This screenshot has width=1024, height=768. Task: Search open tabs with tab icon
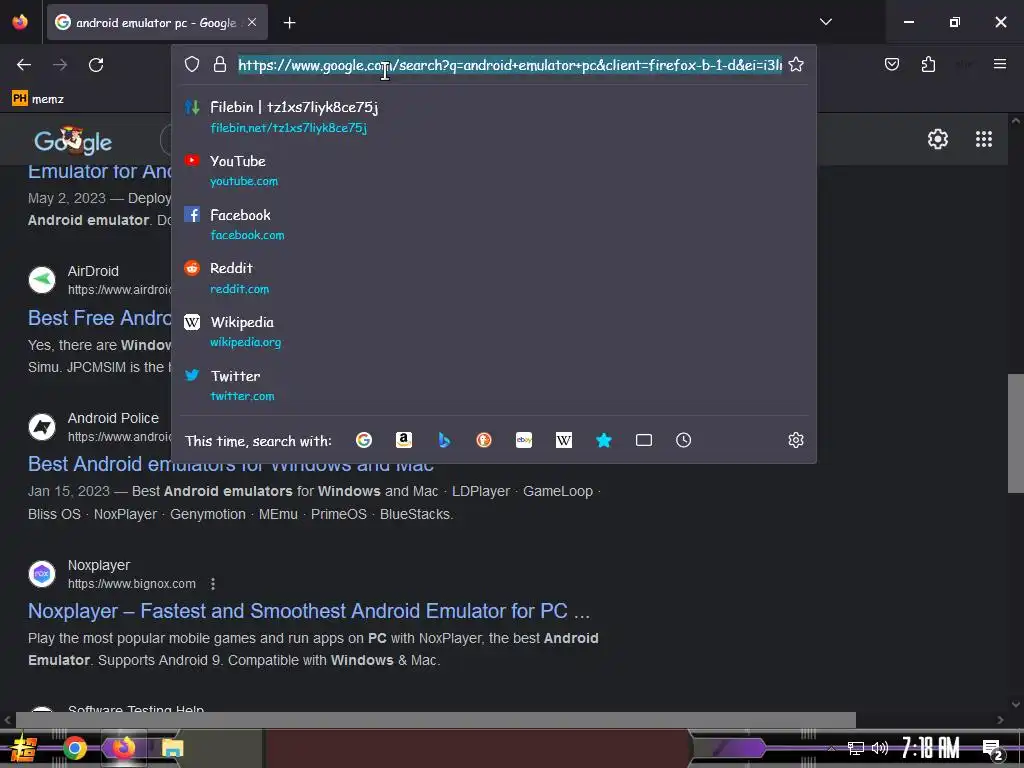644,440
